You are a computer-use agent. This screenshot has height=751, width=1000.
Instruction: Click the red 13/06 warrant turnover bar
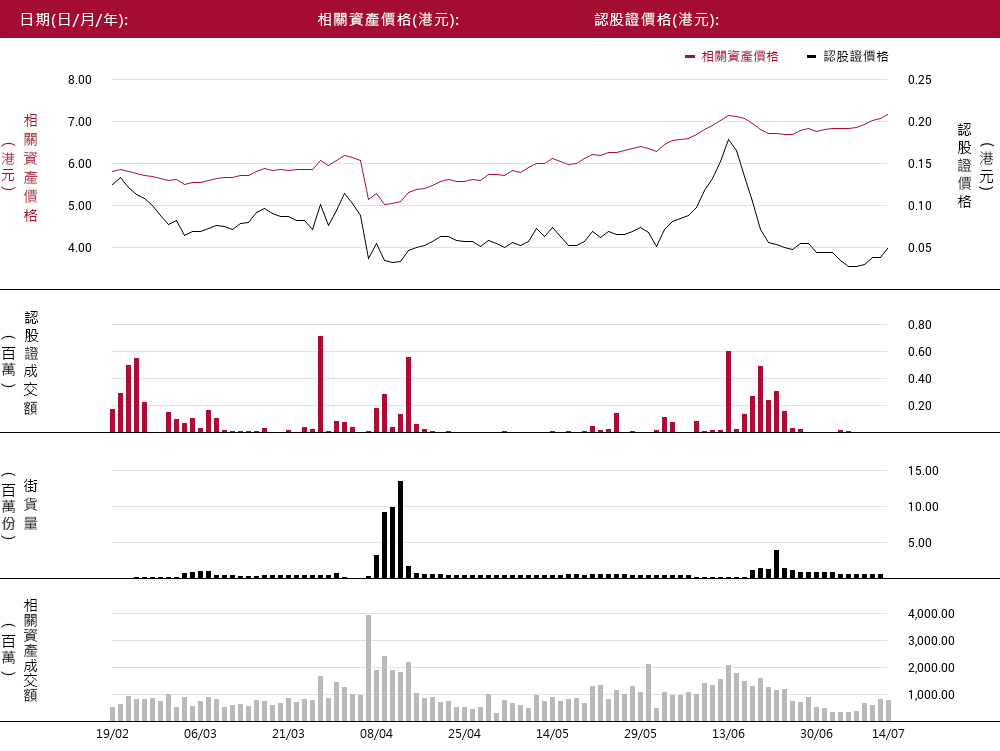click(728, 391)
